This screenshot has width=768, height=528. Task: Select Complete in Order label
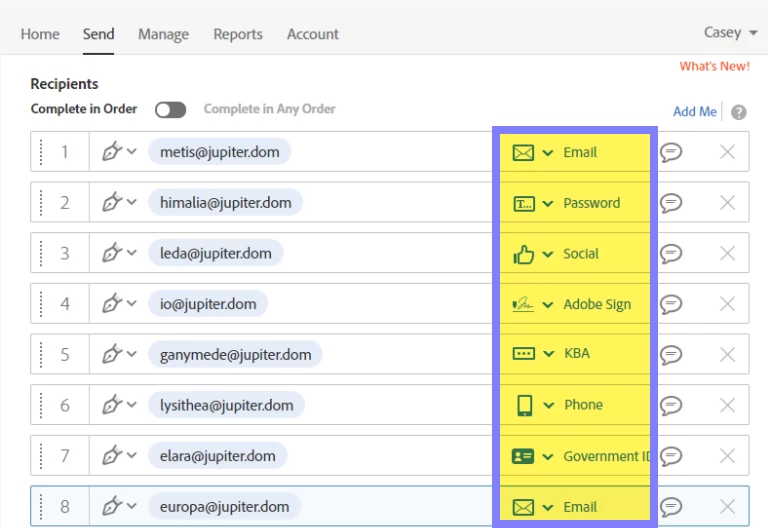coord(84,109)
